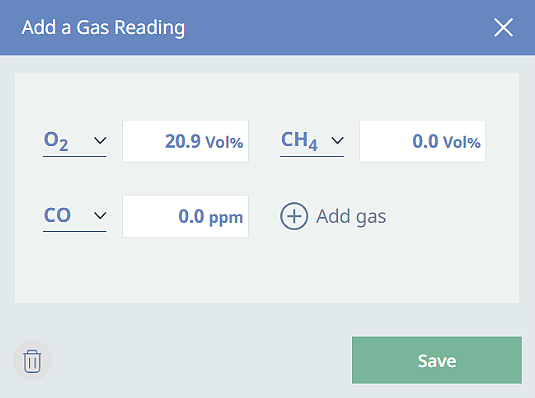535x398 pixels.
Task: Click the circled plus icon
Action: point(294,216)
